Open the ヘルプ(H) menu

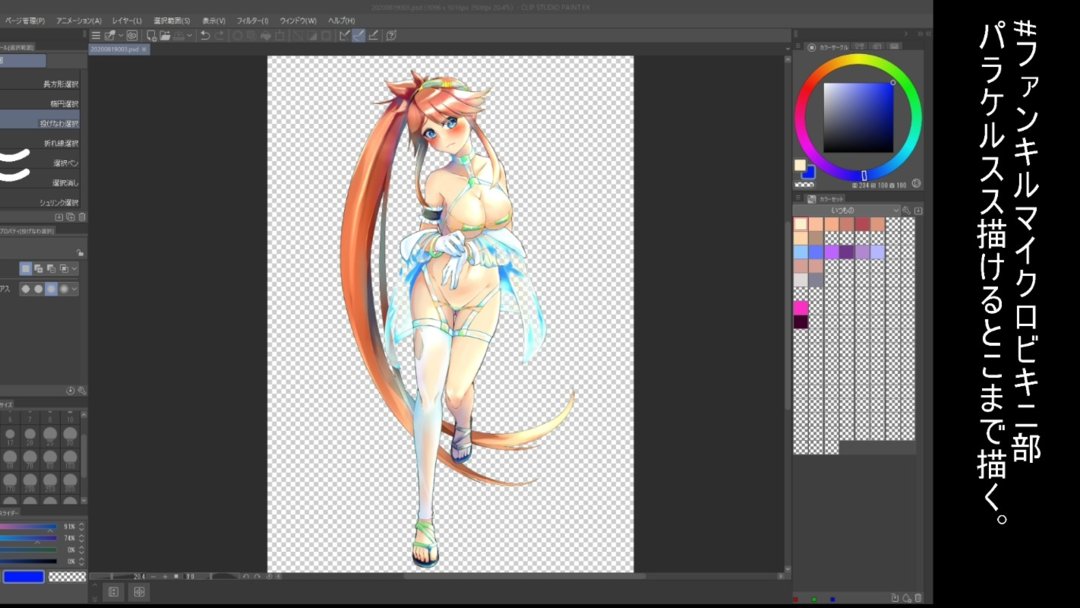[341, 21]
